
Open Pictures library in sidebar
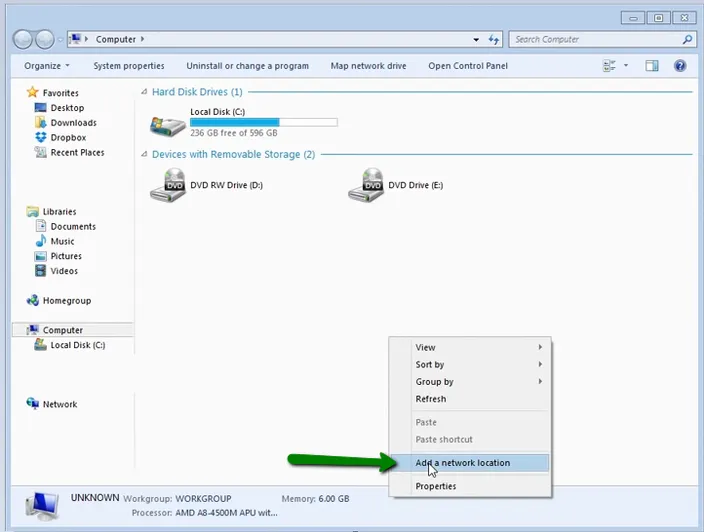tap(66, 256)
